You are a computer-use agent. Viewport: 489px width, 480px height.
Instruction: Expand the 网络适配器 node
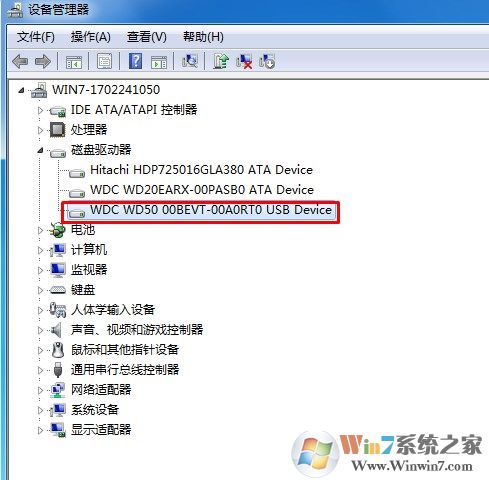click(40, 390)
